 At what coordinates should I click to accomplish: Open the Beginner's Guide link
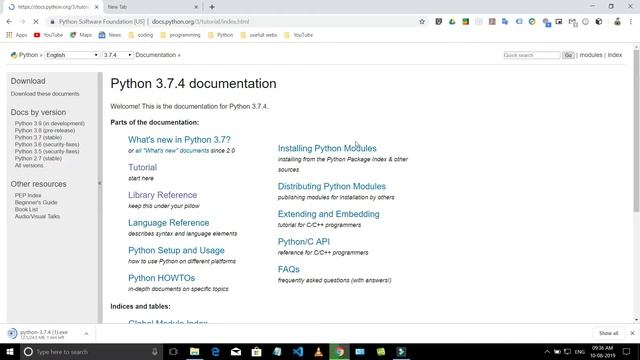[36, 202]
